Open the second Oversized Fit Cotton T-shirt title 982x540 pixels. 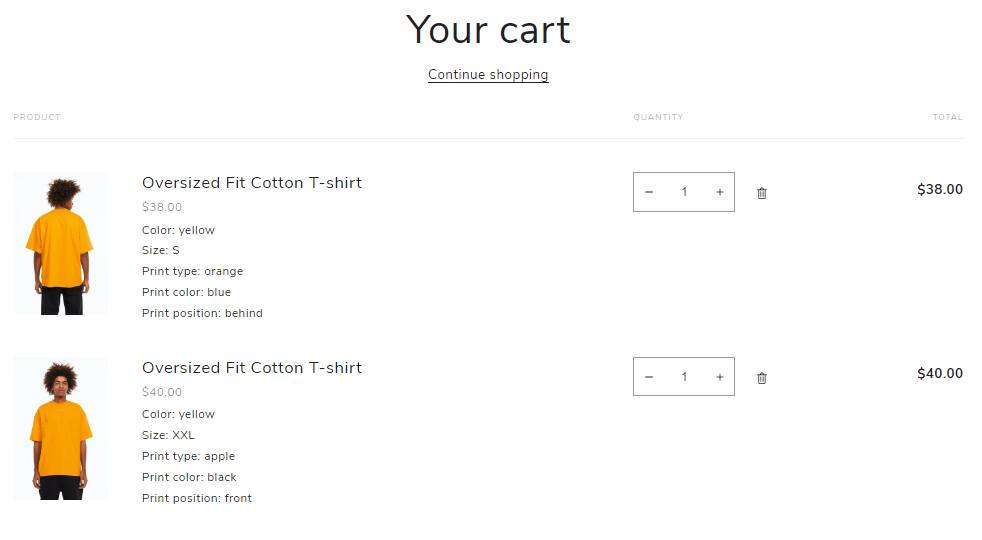(x=252, y=368)
